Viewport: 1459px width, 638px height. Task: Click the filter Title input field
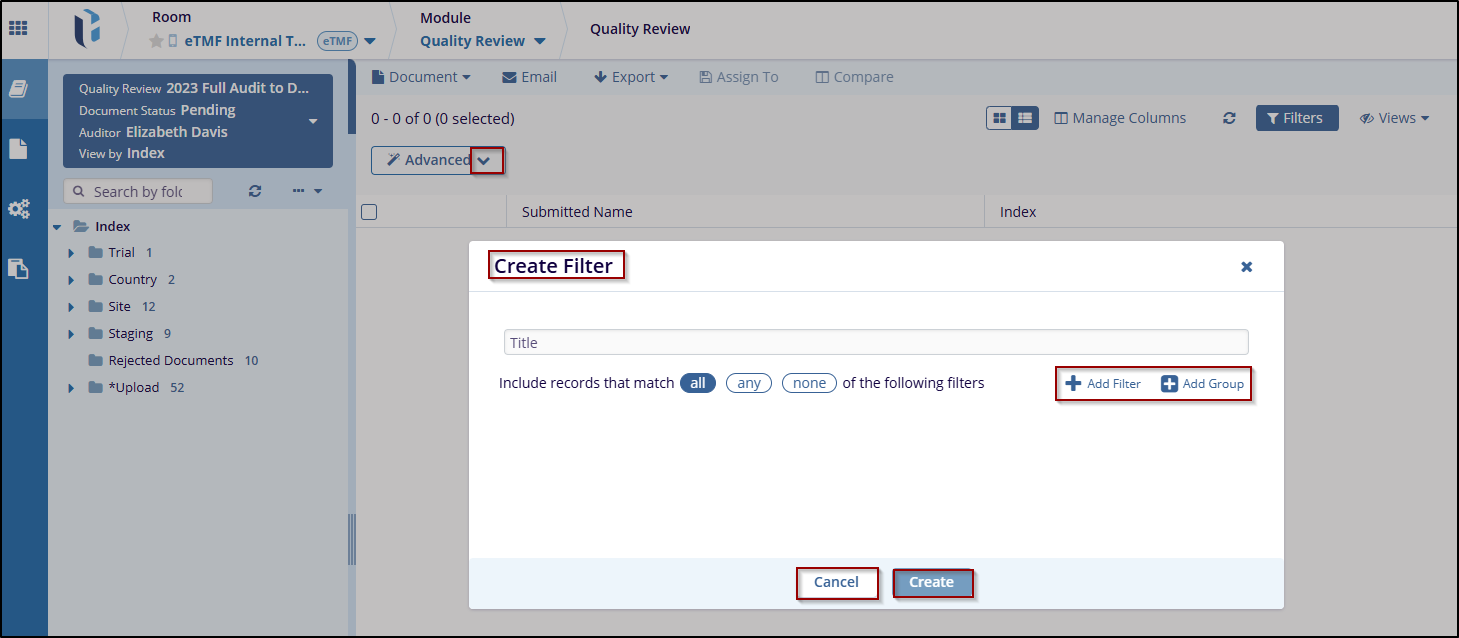pyautogui.click(x=875, y=342)
